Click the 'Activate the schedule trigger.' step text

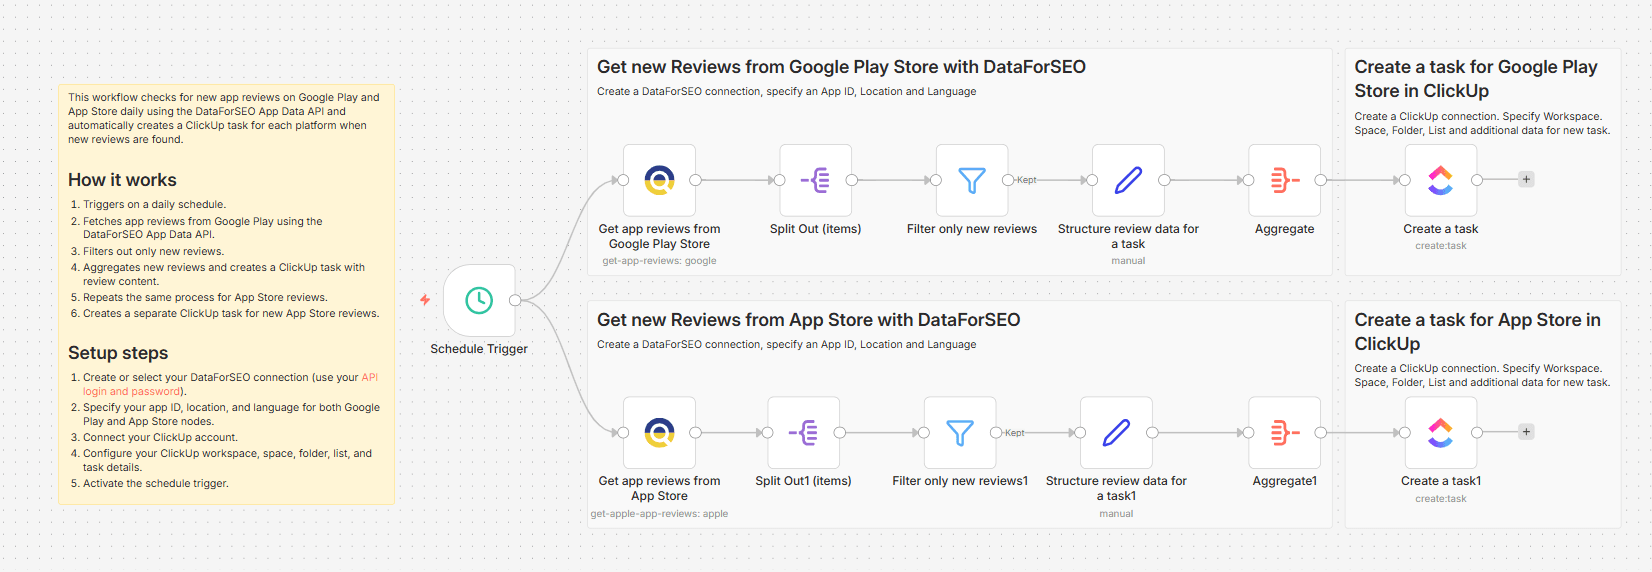156,484
